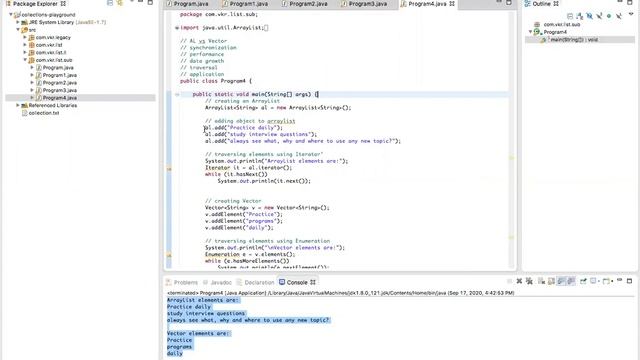Screen dimensions: 640x360
Task: Select Program4.java in Package Explorer
Action: 60,98
